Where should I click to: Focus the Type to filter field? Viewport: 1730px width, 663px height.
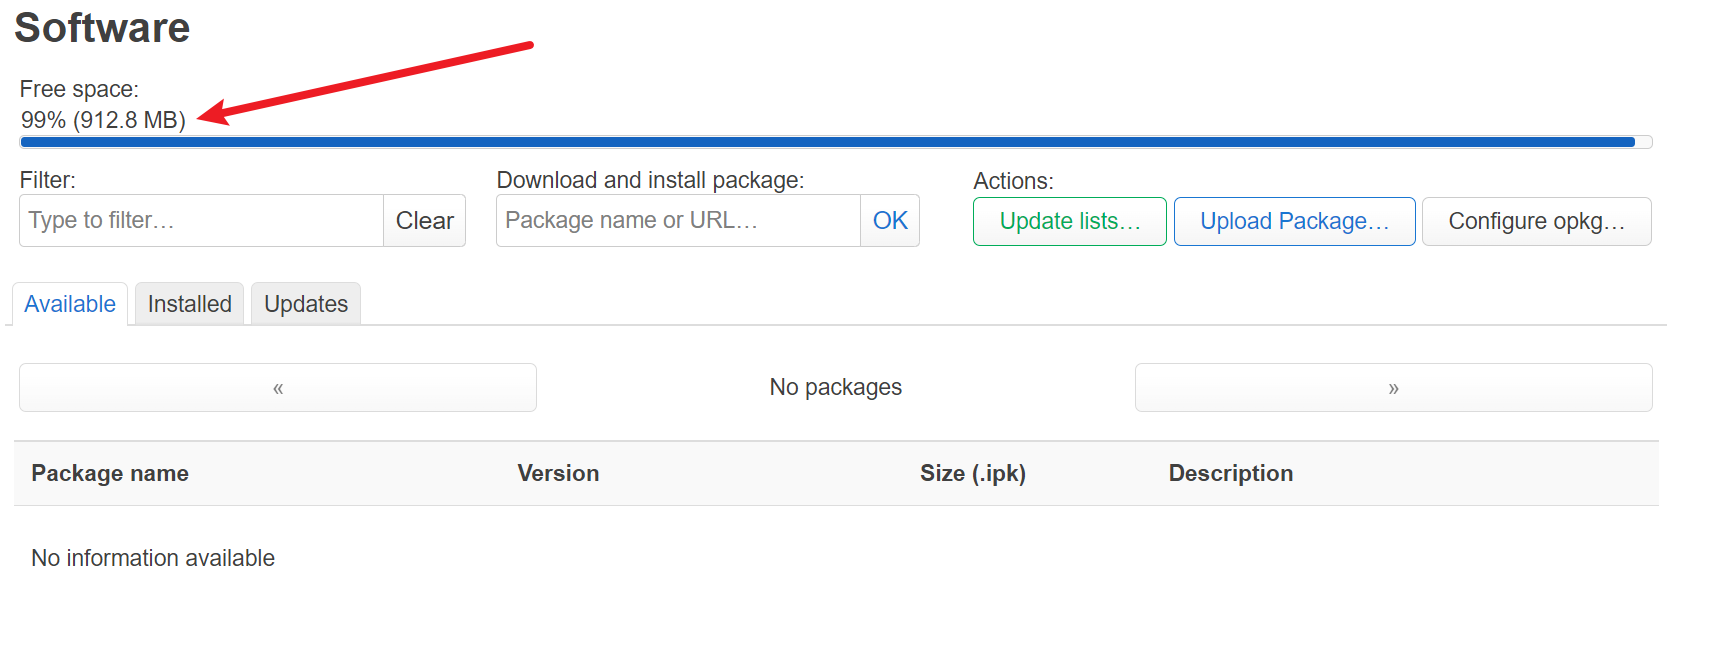tap(201, 221)
